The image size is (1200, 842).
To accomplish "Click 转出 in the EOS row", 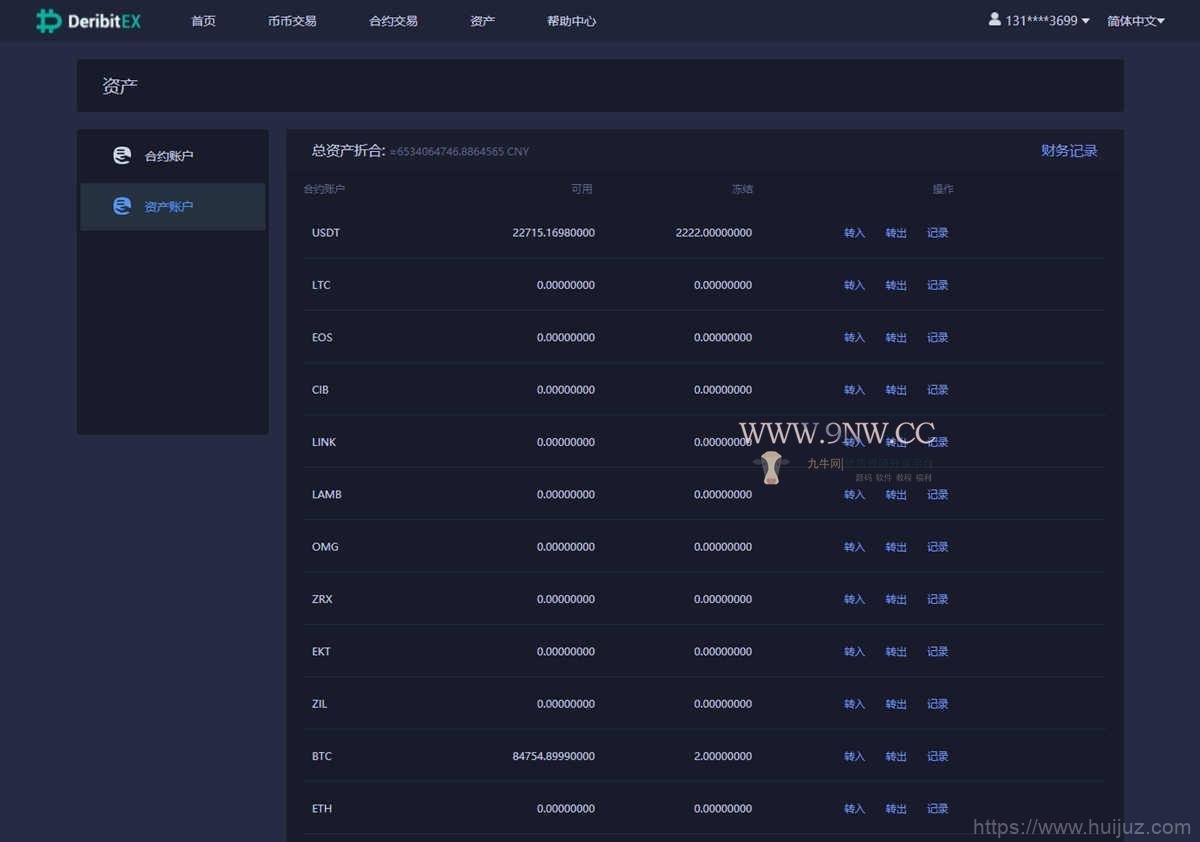I will 896,337.
